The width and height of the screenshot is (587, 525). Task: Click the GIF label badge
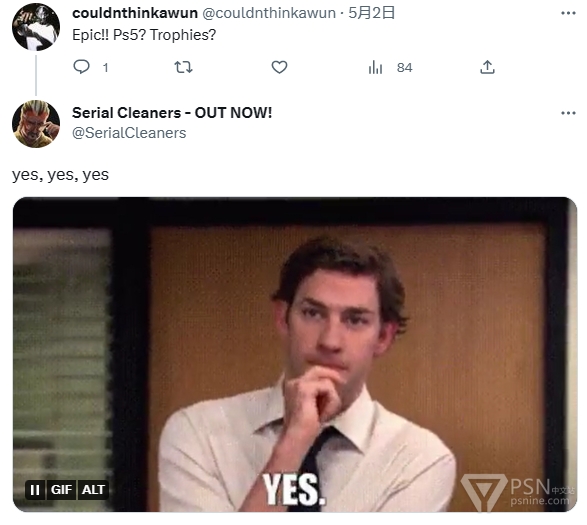coord(61,490)
